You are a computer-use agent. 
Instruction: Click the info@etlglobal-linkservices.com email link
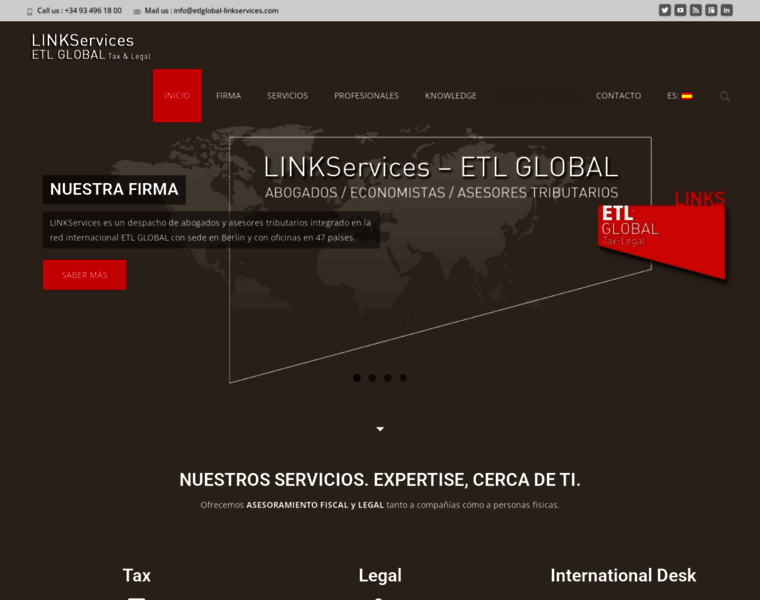(226, 11)
